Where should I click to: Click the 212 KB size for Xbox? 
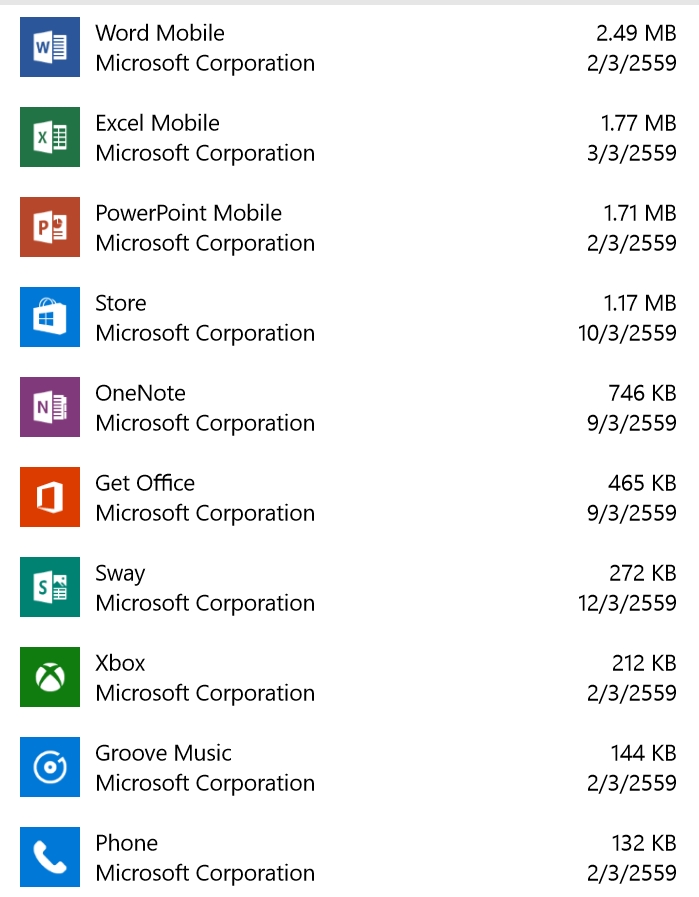[x=643, y=663]
